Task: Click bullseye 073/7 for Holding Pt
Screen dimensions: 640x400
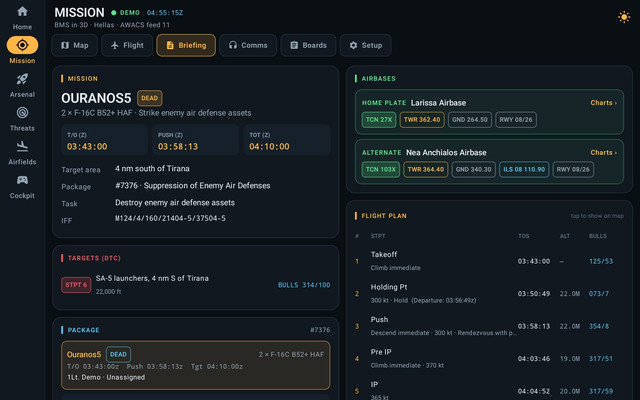Action: pos(599,293)
